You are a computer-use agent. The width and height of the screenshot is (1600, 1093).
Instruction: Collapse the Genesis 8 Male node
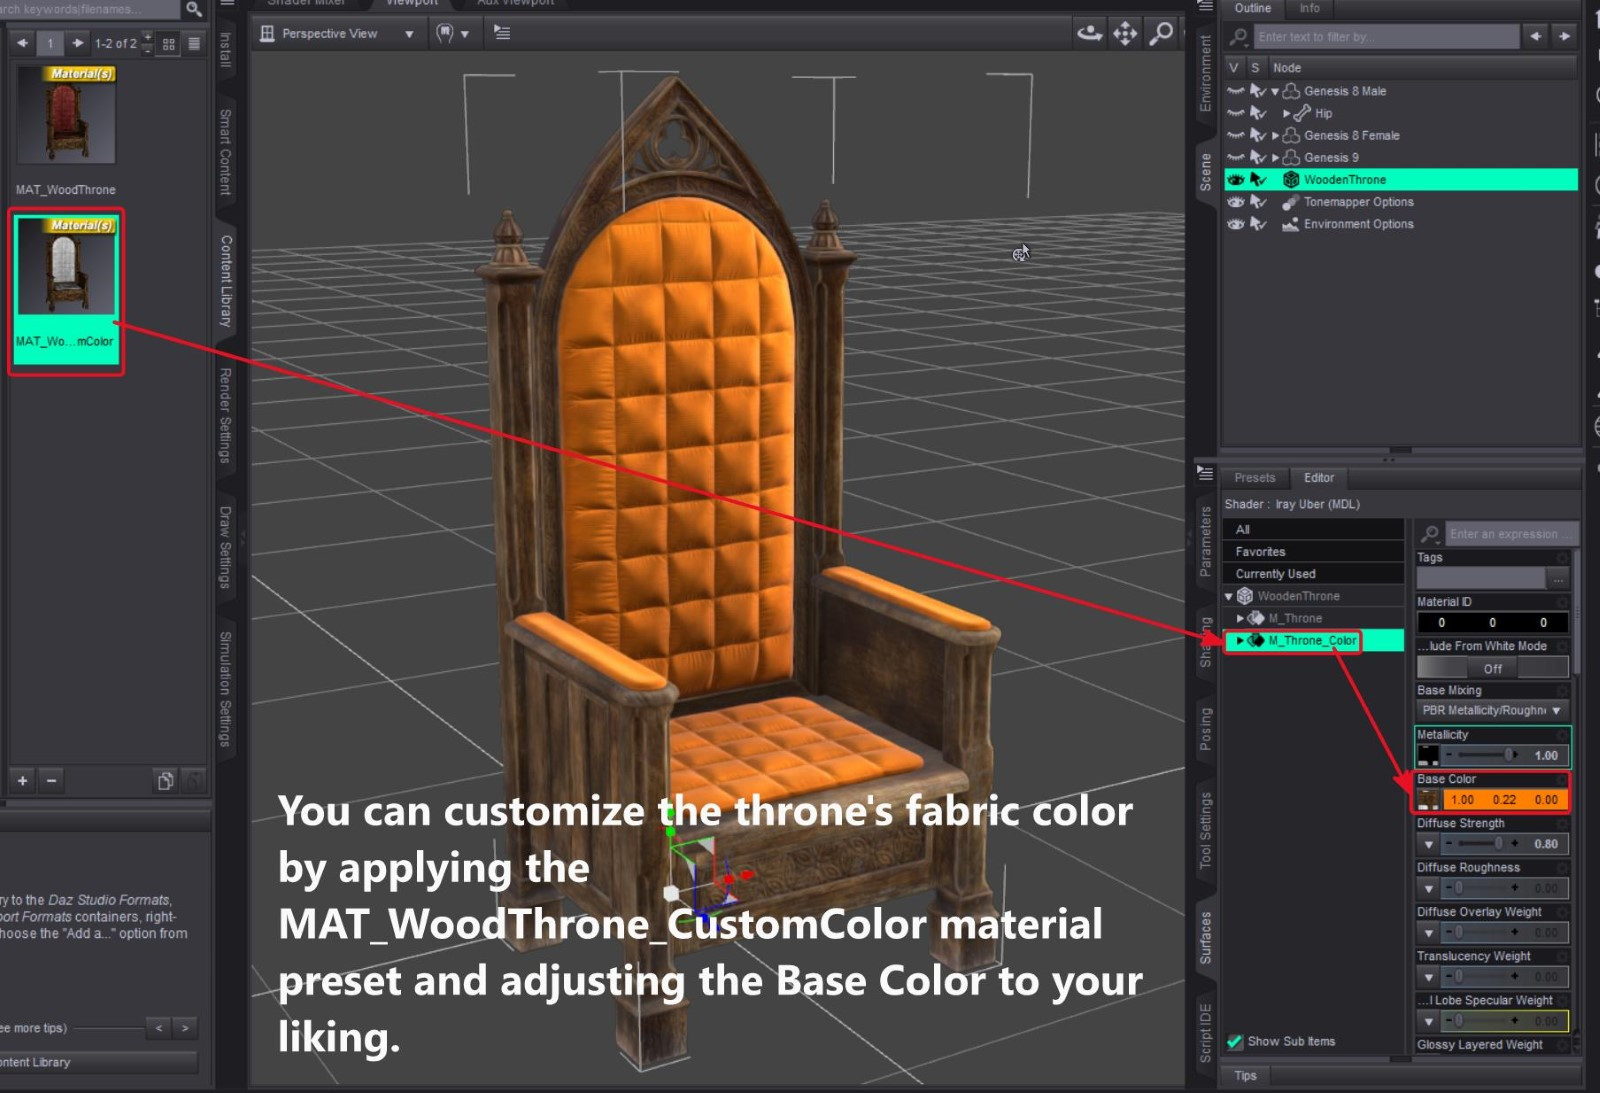(1275, 91)
